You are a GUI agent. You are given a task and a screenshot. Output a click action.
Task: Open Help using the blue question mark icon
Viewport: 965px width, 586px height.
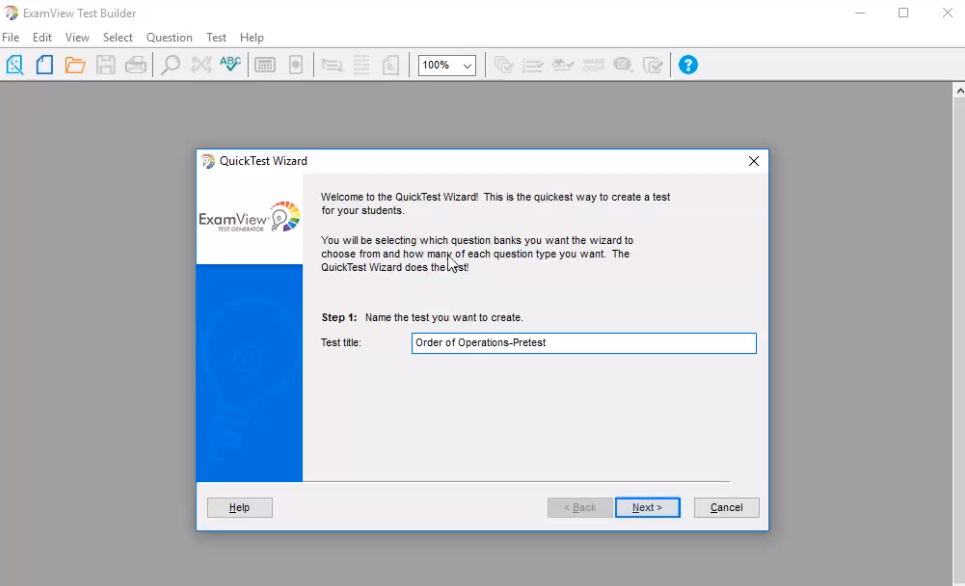687,64
